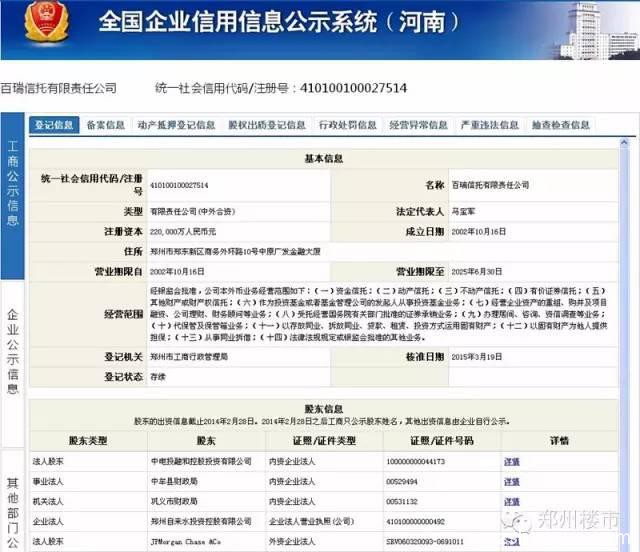This screenshot has width=640, height=552.
Task: Click the 基本信息 section header
Action: (324, 158)
